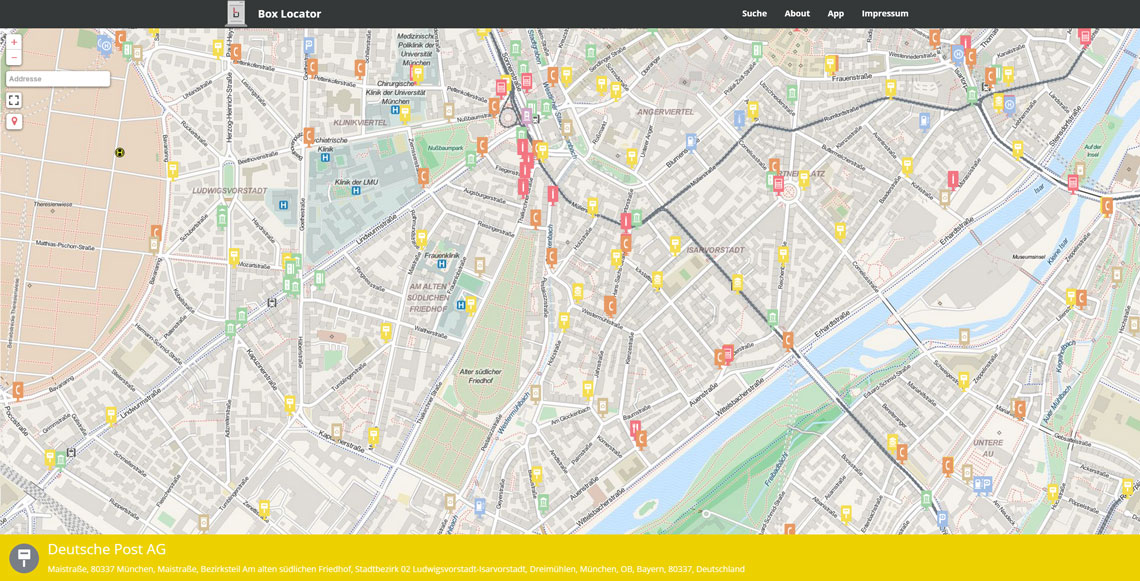Click the Box Locator title

(289, 14)
